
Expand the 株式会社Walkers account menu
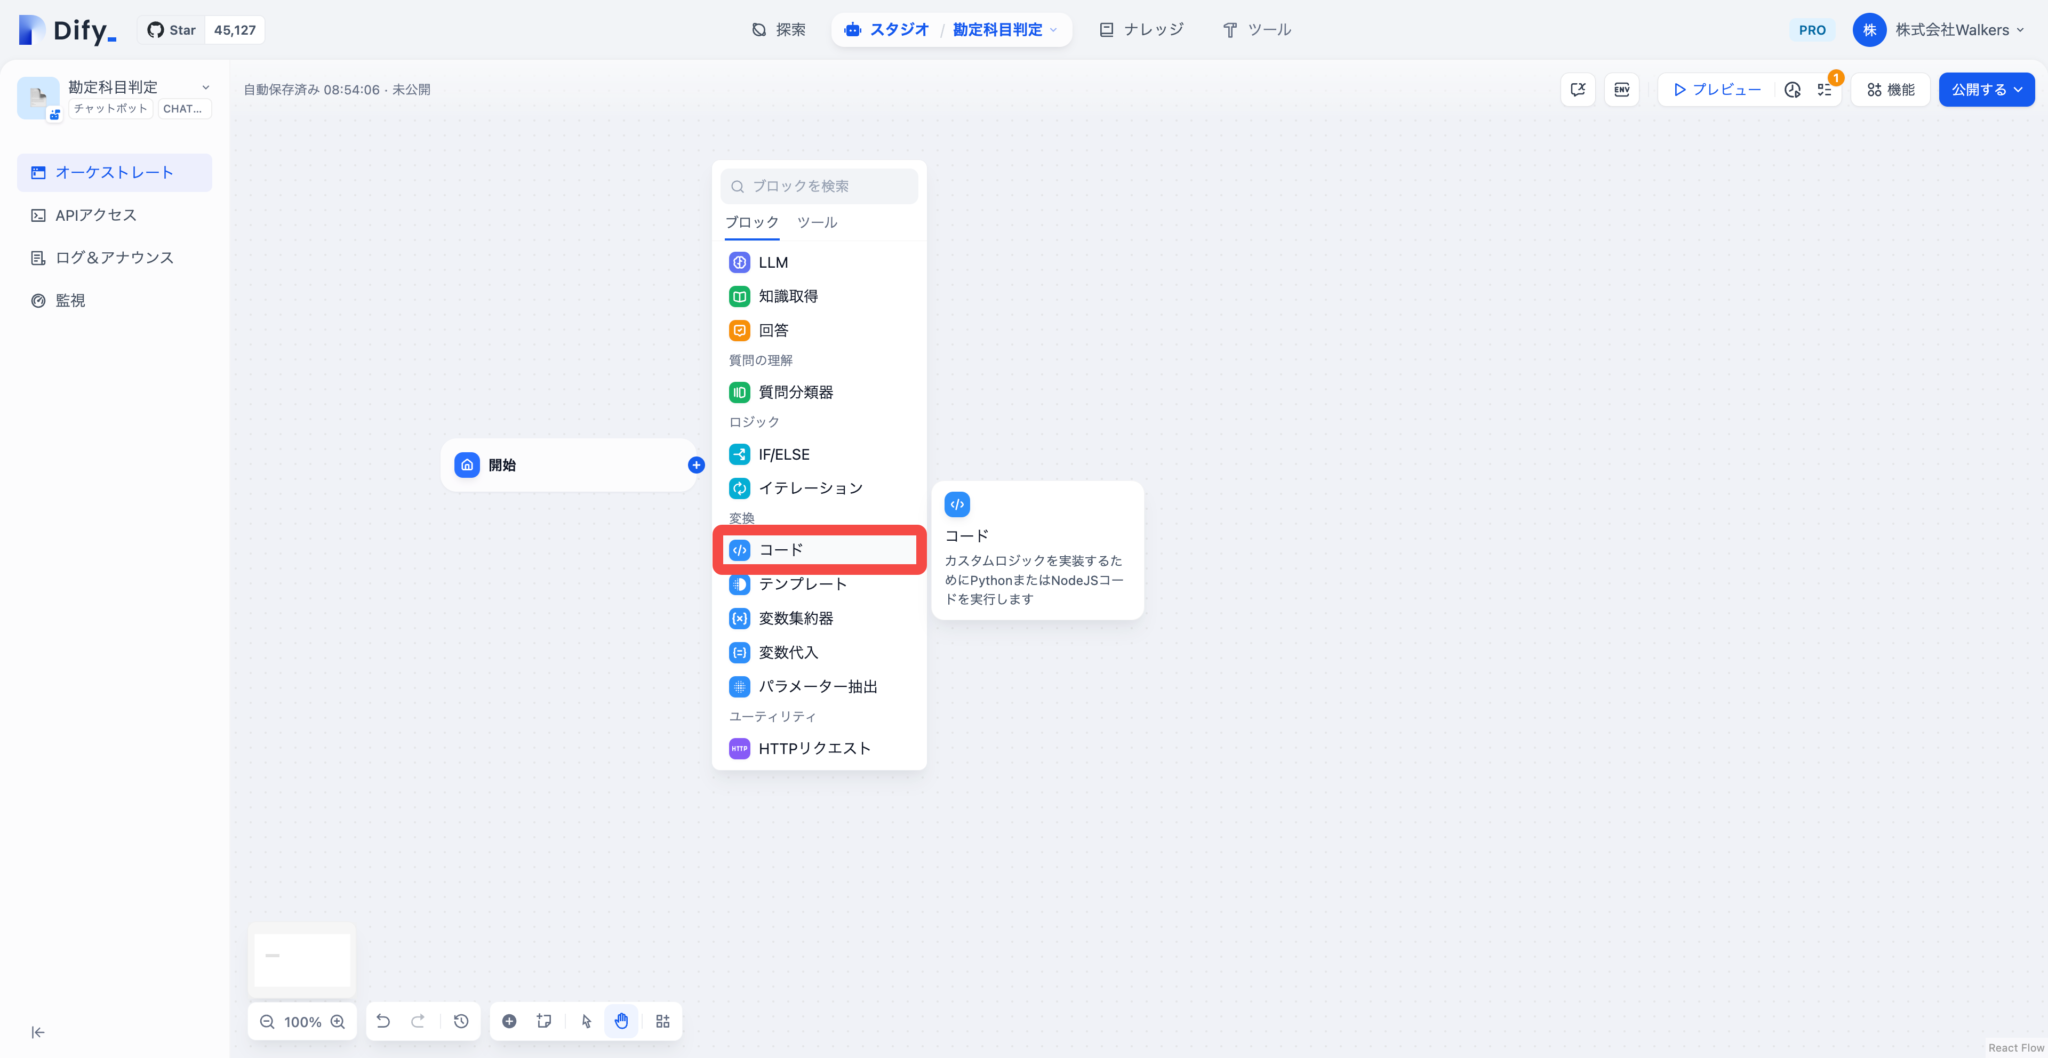coord(1940,30)
